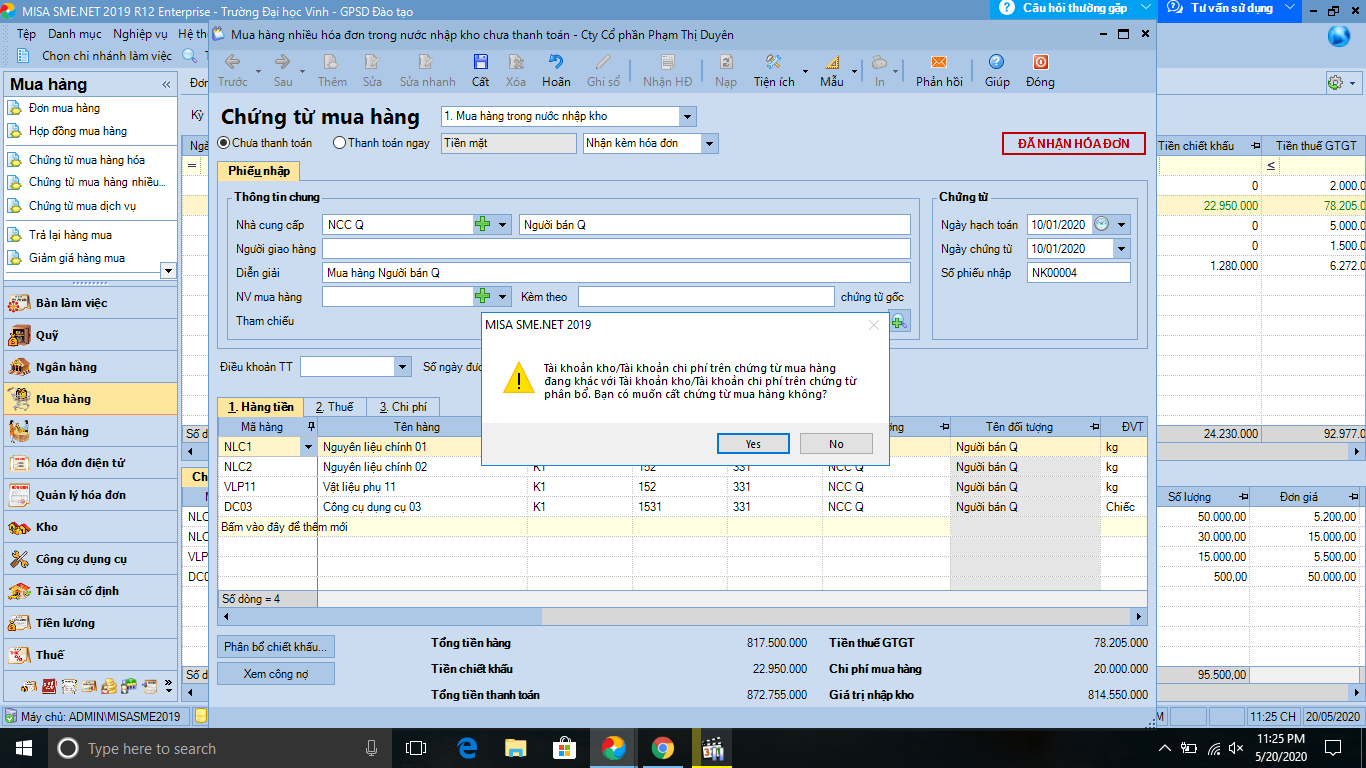Switch to the 3. Chi phí tab
Viewport: 1366px width, 768px height.
click(x=402, y=407)
